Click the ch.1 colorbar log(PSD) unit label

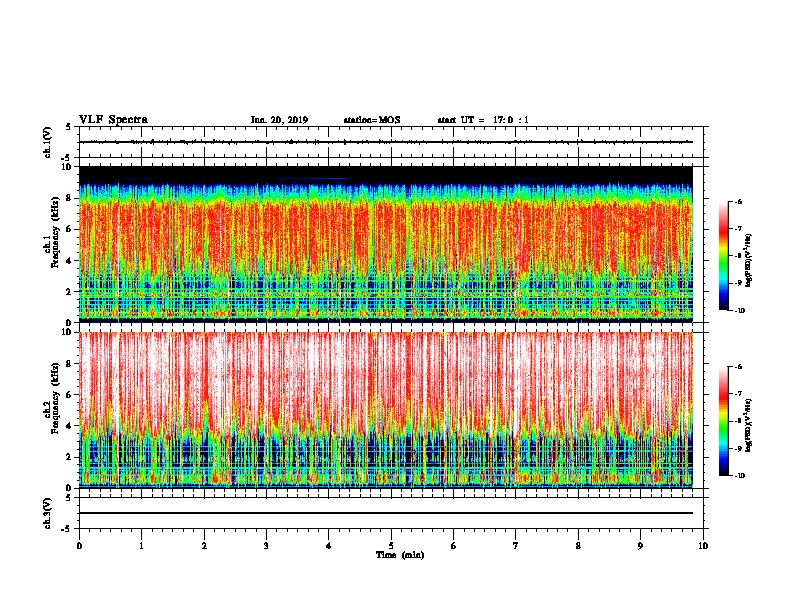pos(748,261)
